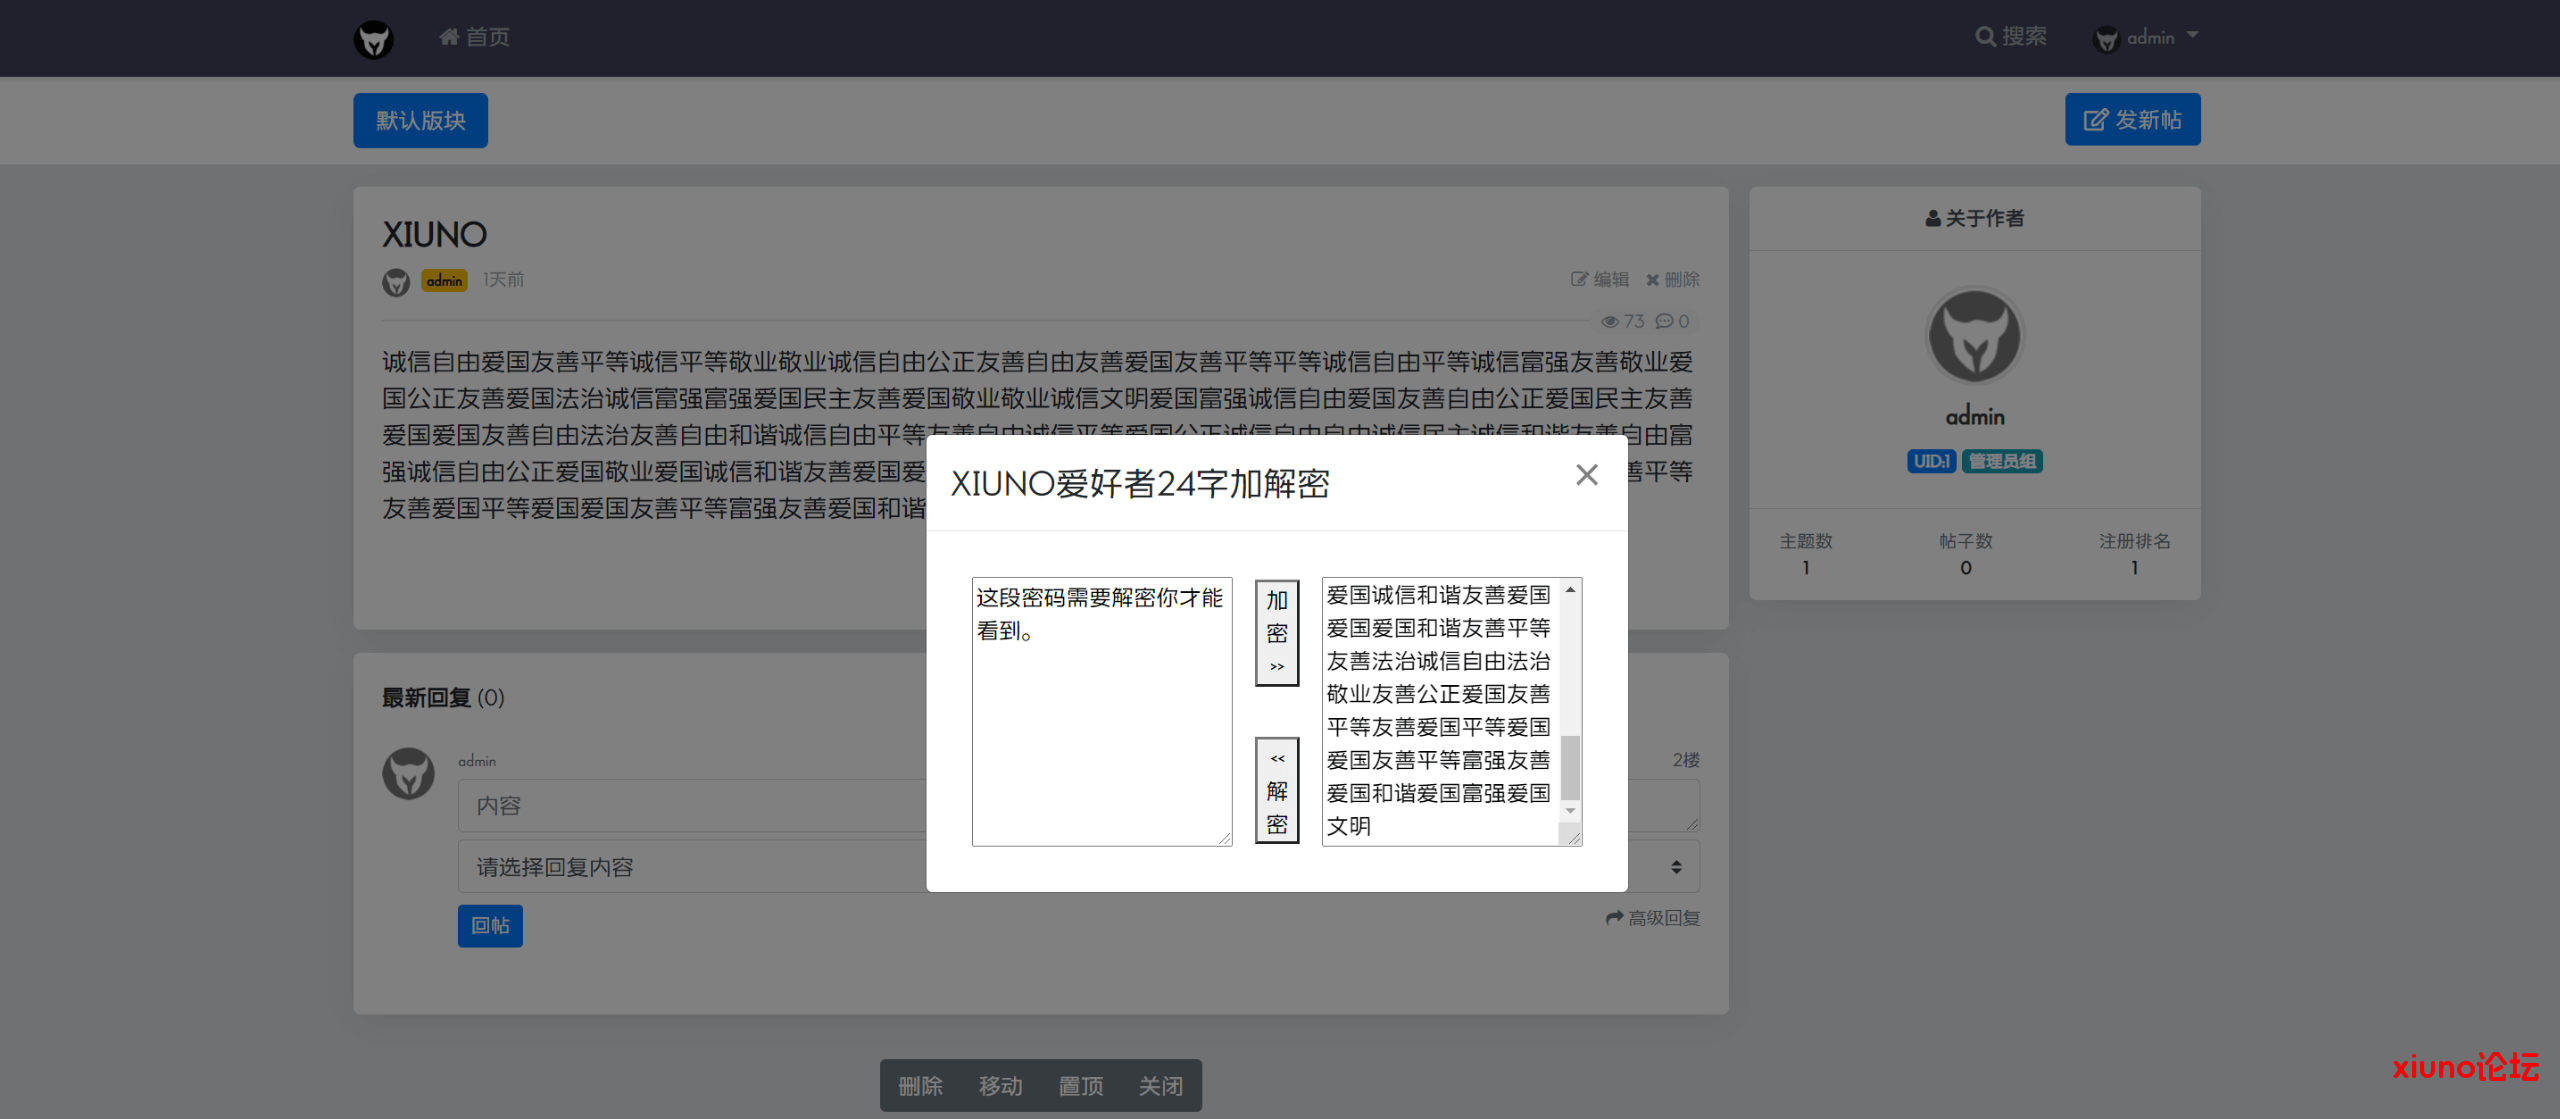
Task: Submit the reply with 回帖 button
Action: [x=489, y=925]
